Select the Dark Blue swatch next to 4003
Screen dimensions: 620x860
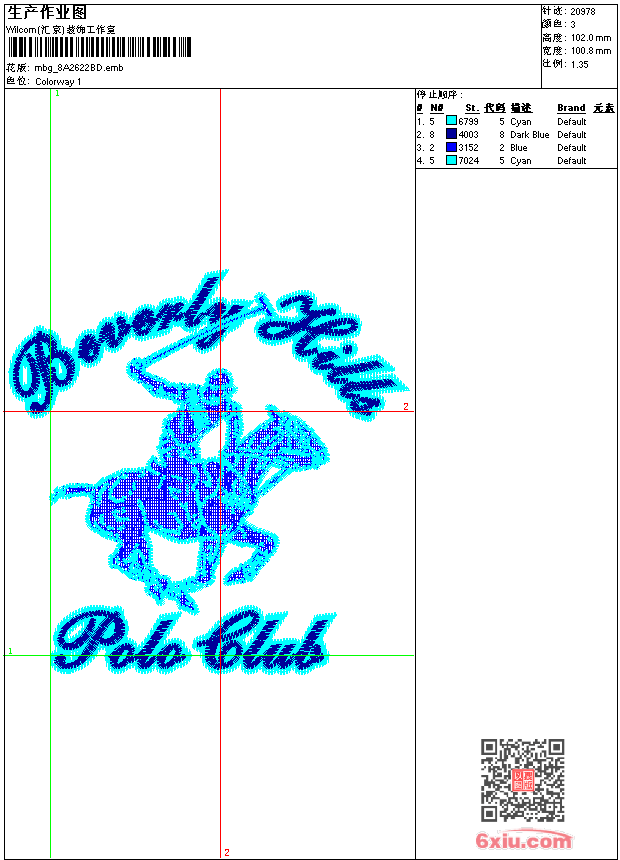[x=451, y=134]
